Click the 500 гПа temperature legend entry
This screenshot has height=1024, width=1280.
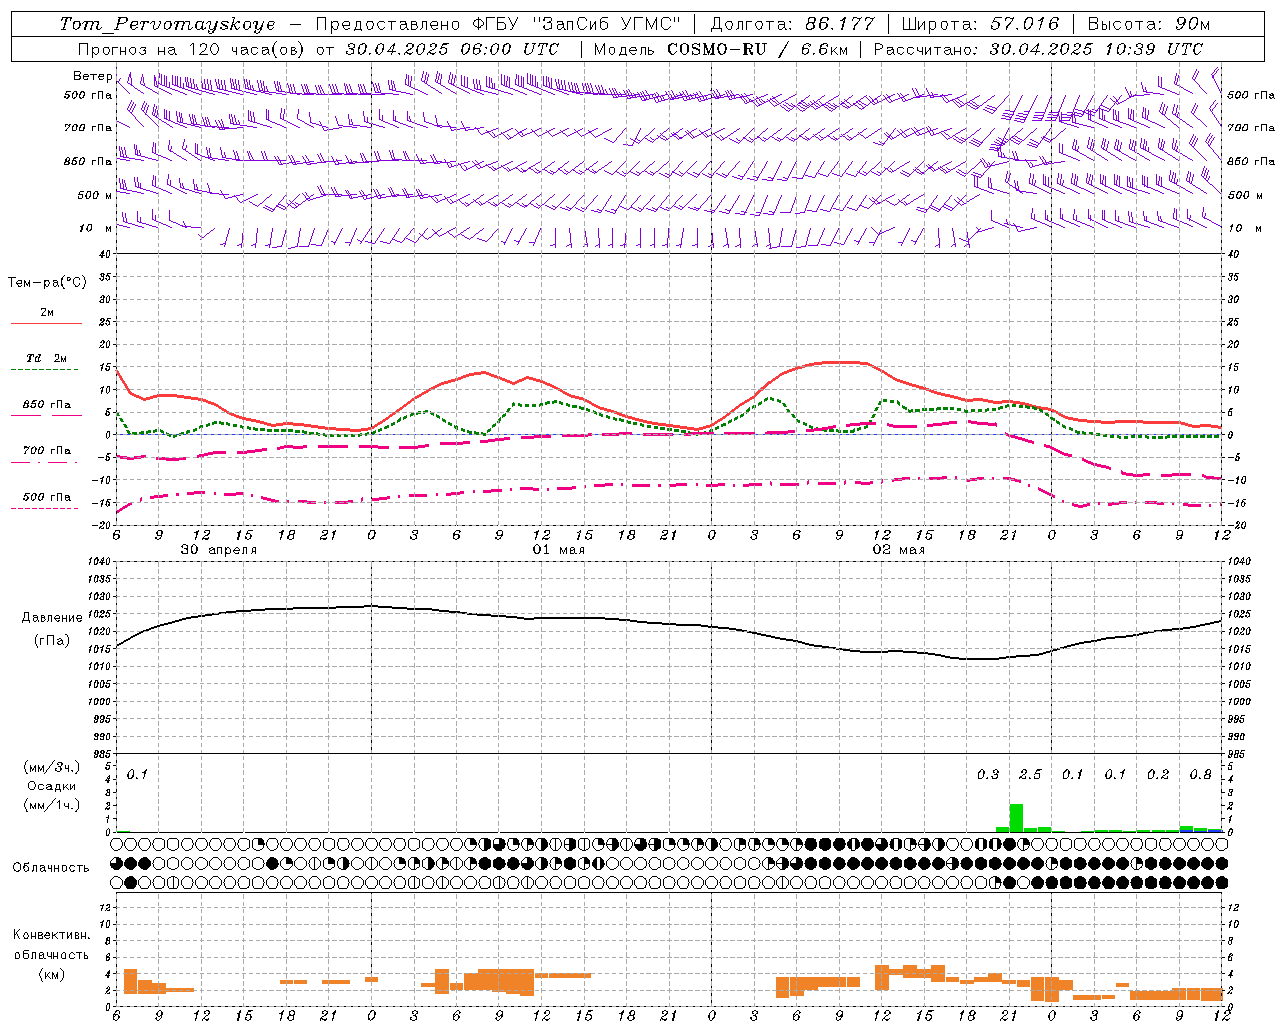(46, 497)
